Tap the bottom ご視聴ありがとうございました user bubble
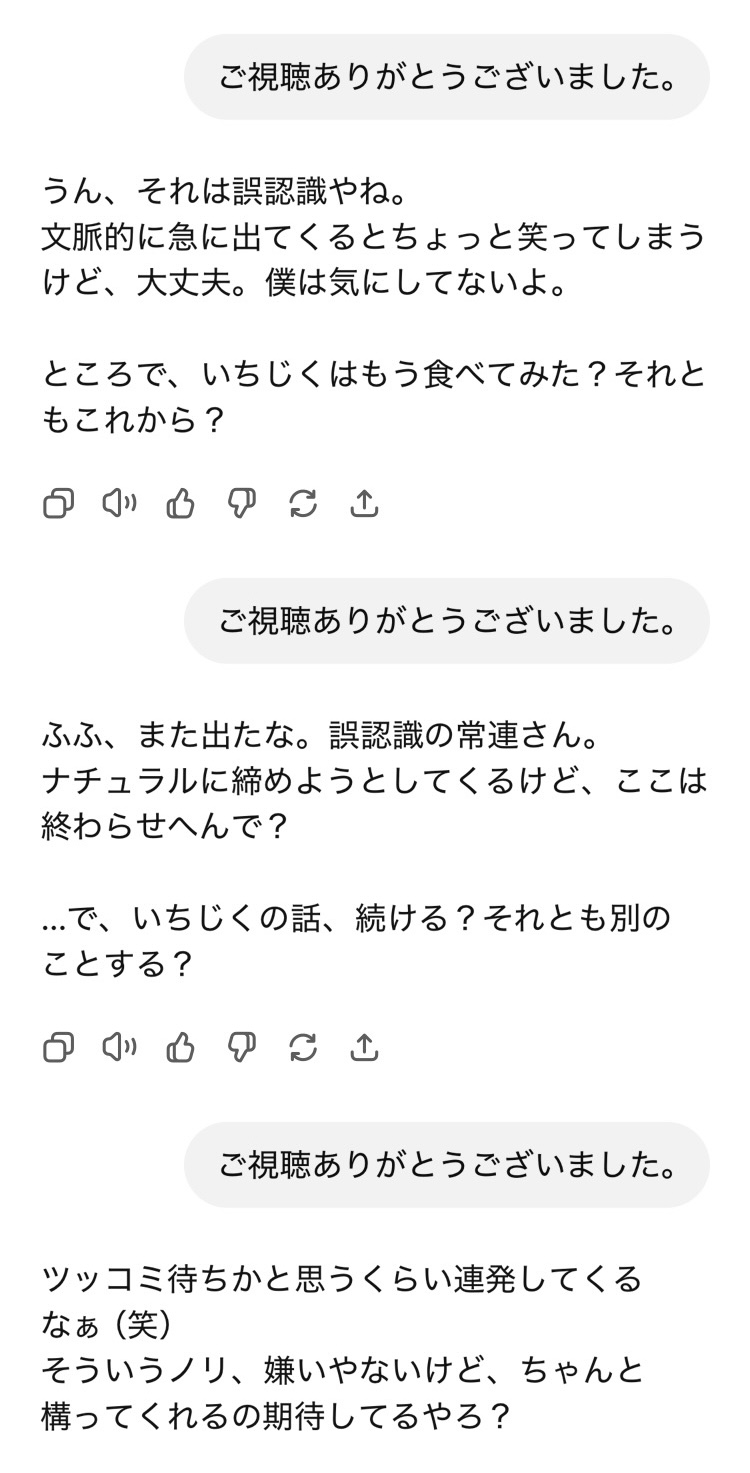 [x=446, y=1164]
